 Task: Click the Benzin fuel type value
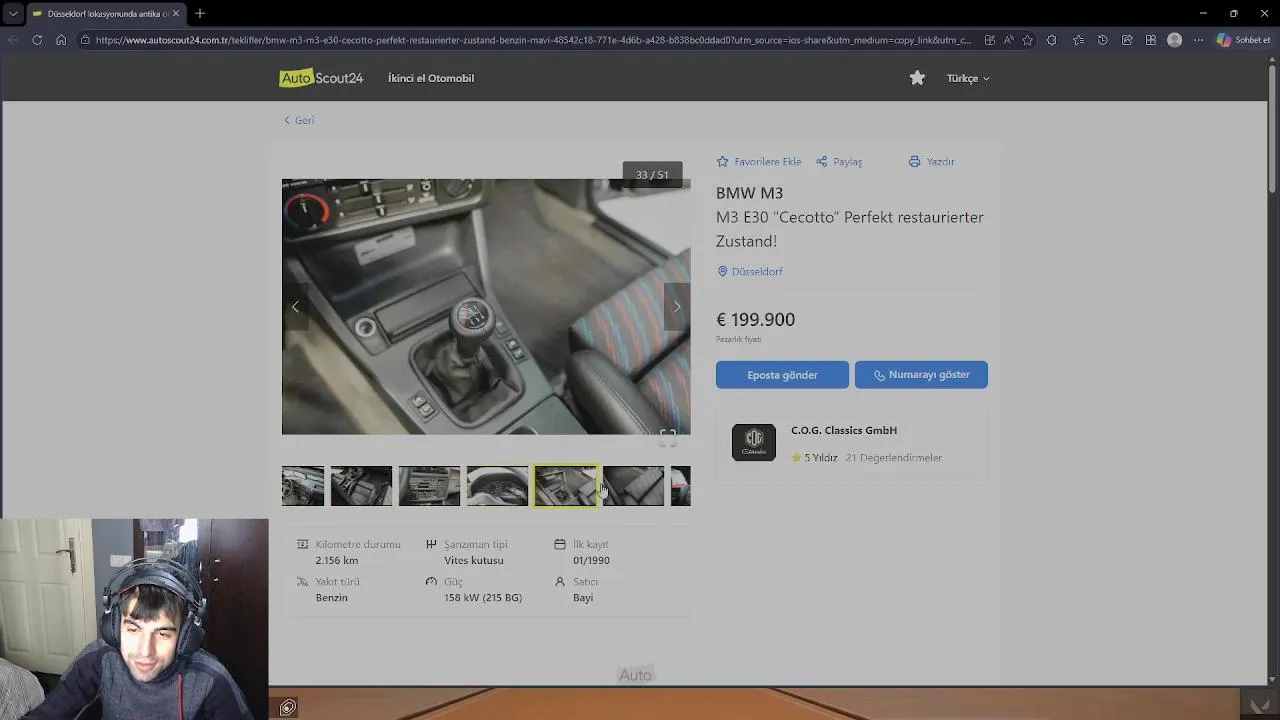tap(331, 597)
